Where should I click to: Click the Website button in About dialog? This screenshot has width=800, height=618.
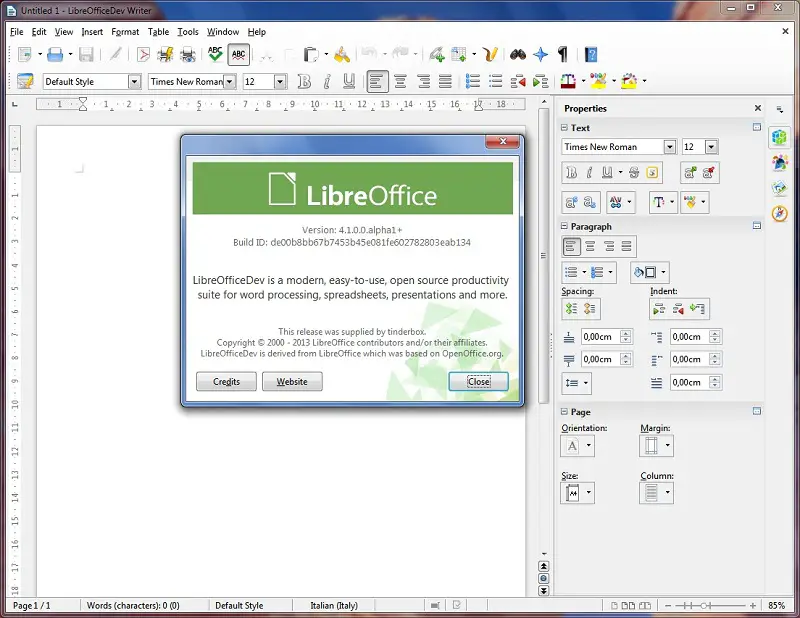[x=292, y=382]
